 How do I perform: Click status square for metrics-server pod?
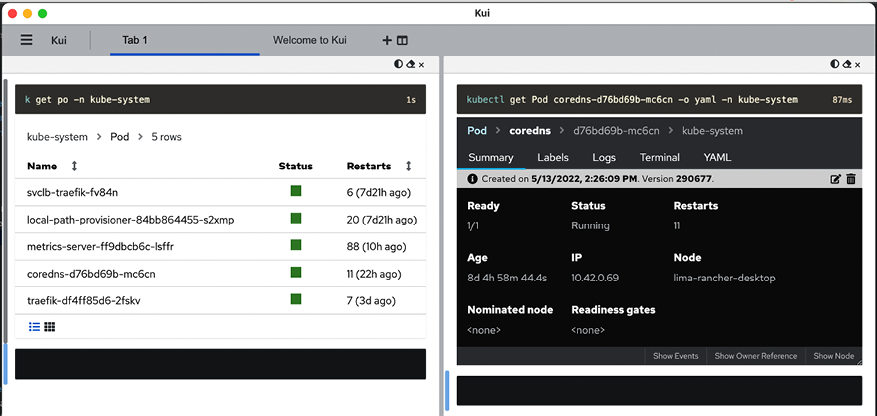(296, 245)
